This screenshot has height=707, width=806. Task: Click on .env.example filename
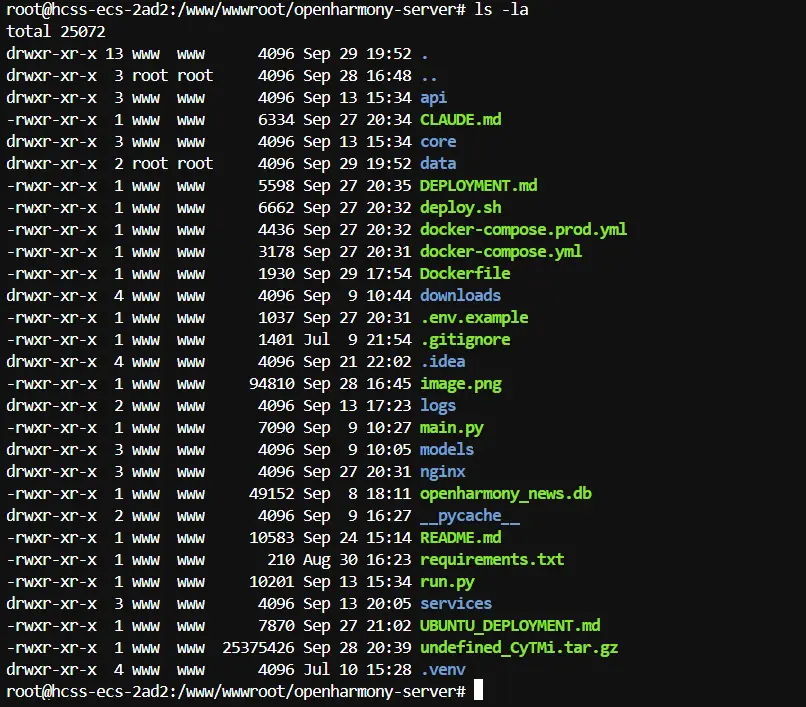coord(474,317)
